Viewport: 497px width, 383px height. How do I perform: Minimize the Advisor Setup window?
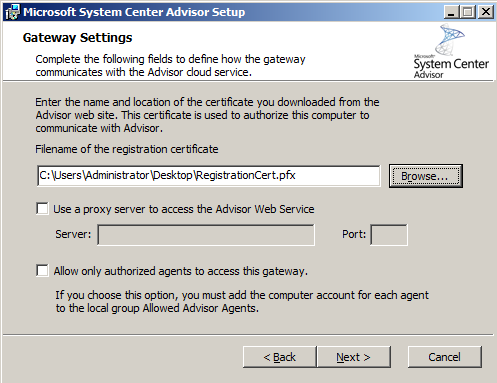(452, 12)
